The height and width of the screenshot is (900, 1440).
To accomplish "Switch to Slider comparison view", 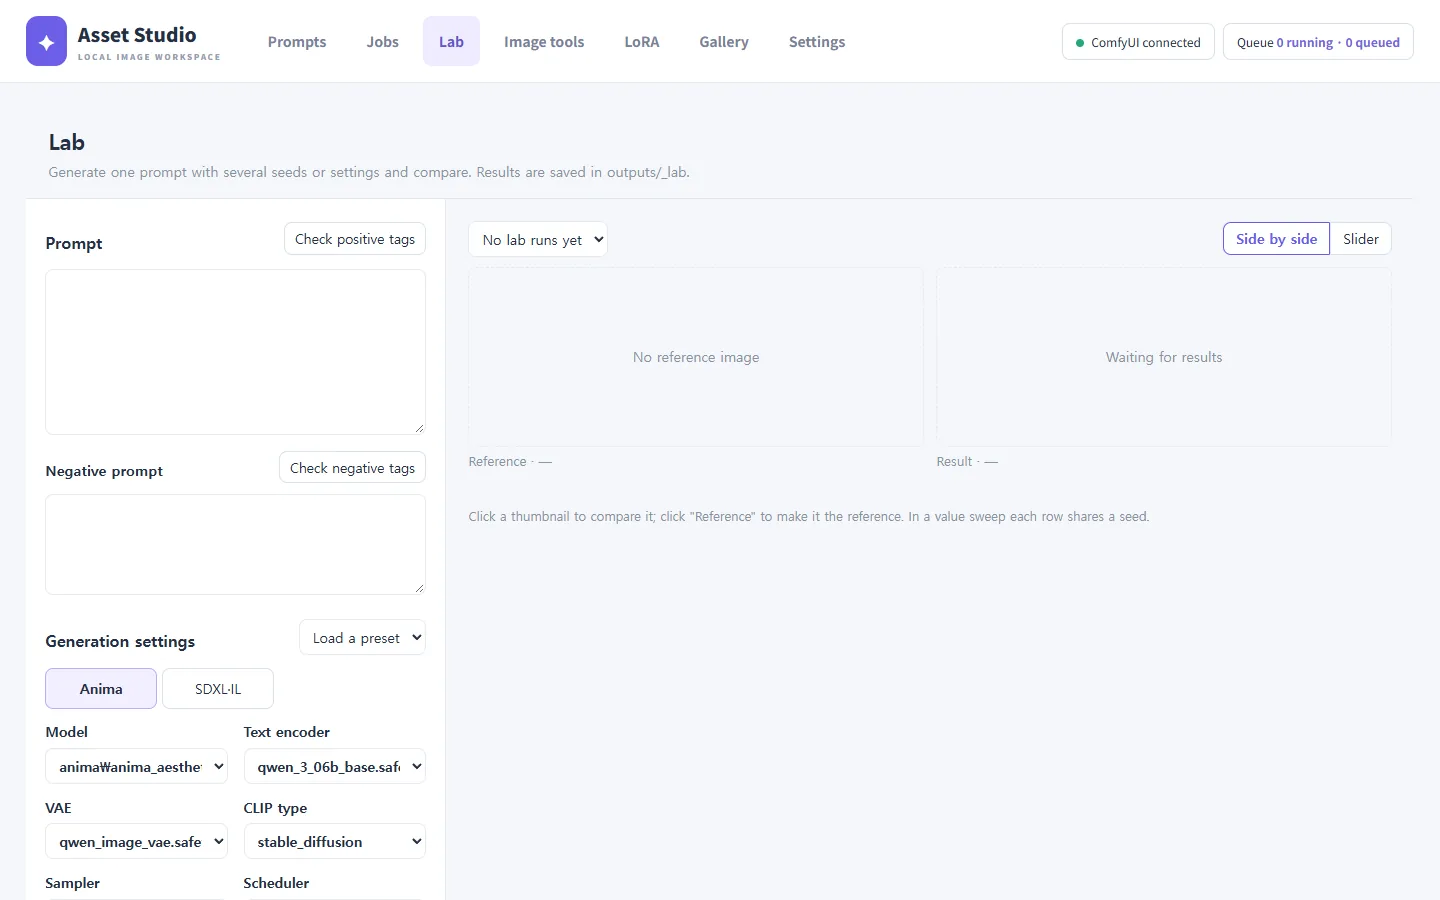I will [1361, 239].
